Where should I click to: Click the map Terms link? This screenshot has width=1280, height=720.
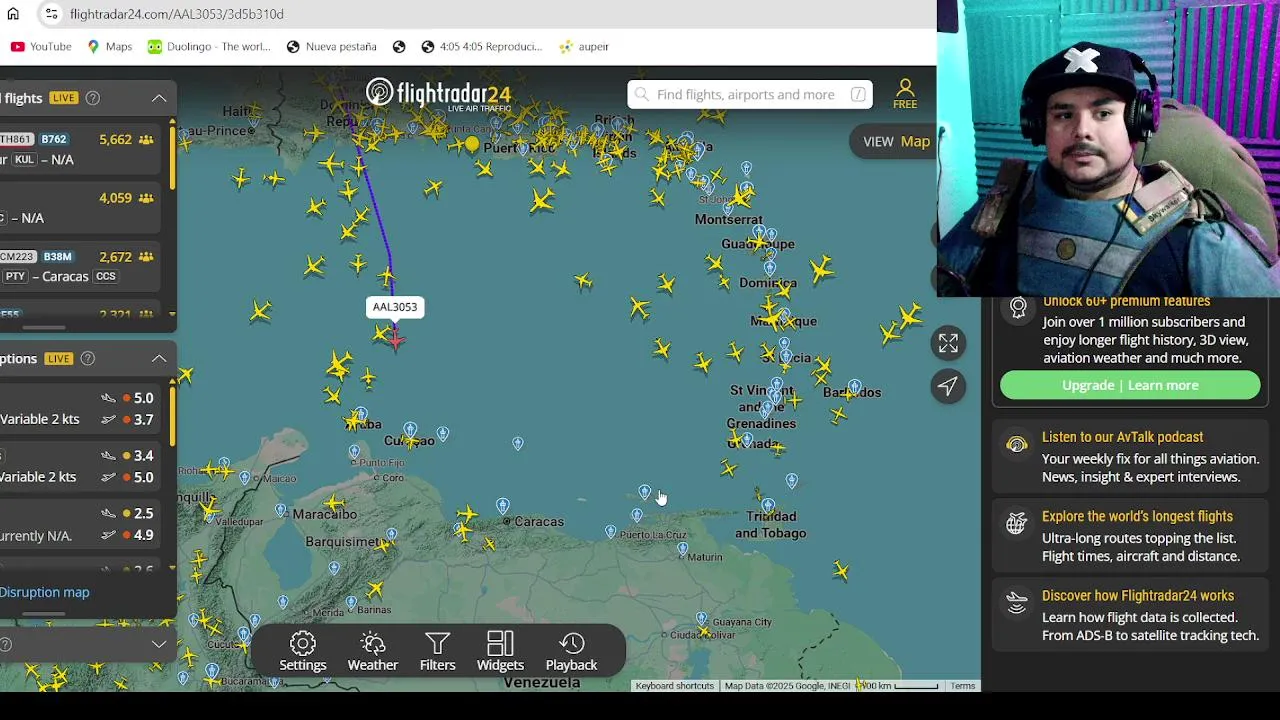tap(963, 686)
